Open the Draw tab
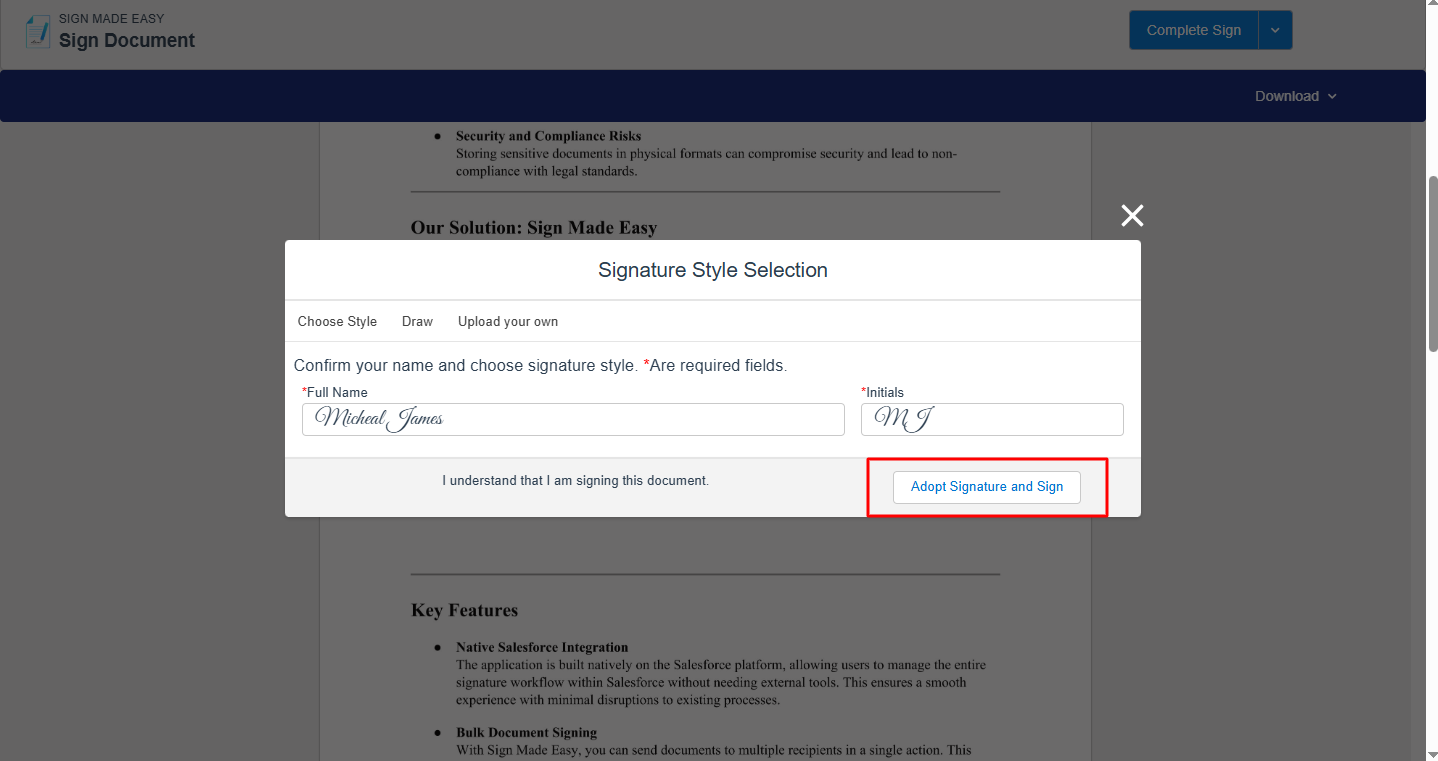 pos(417,321)
